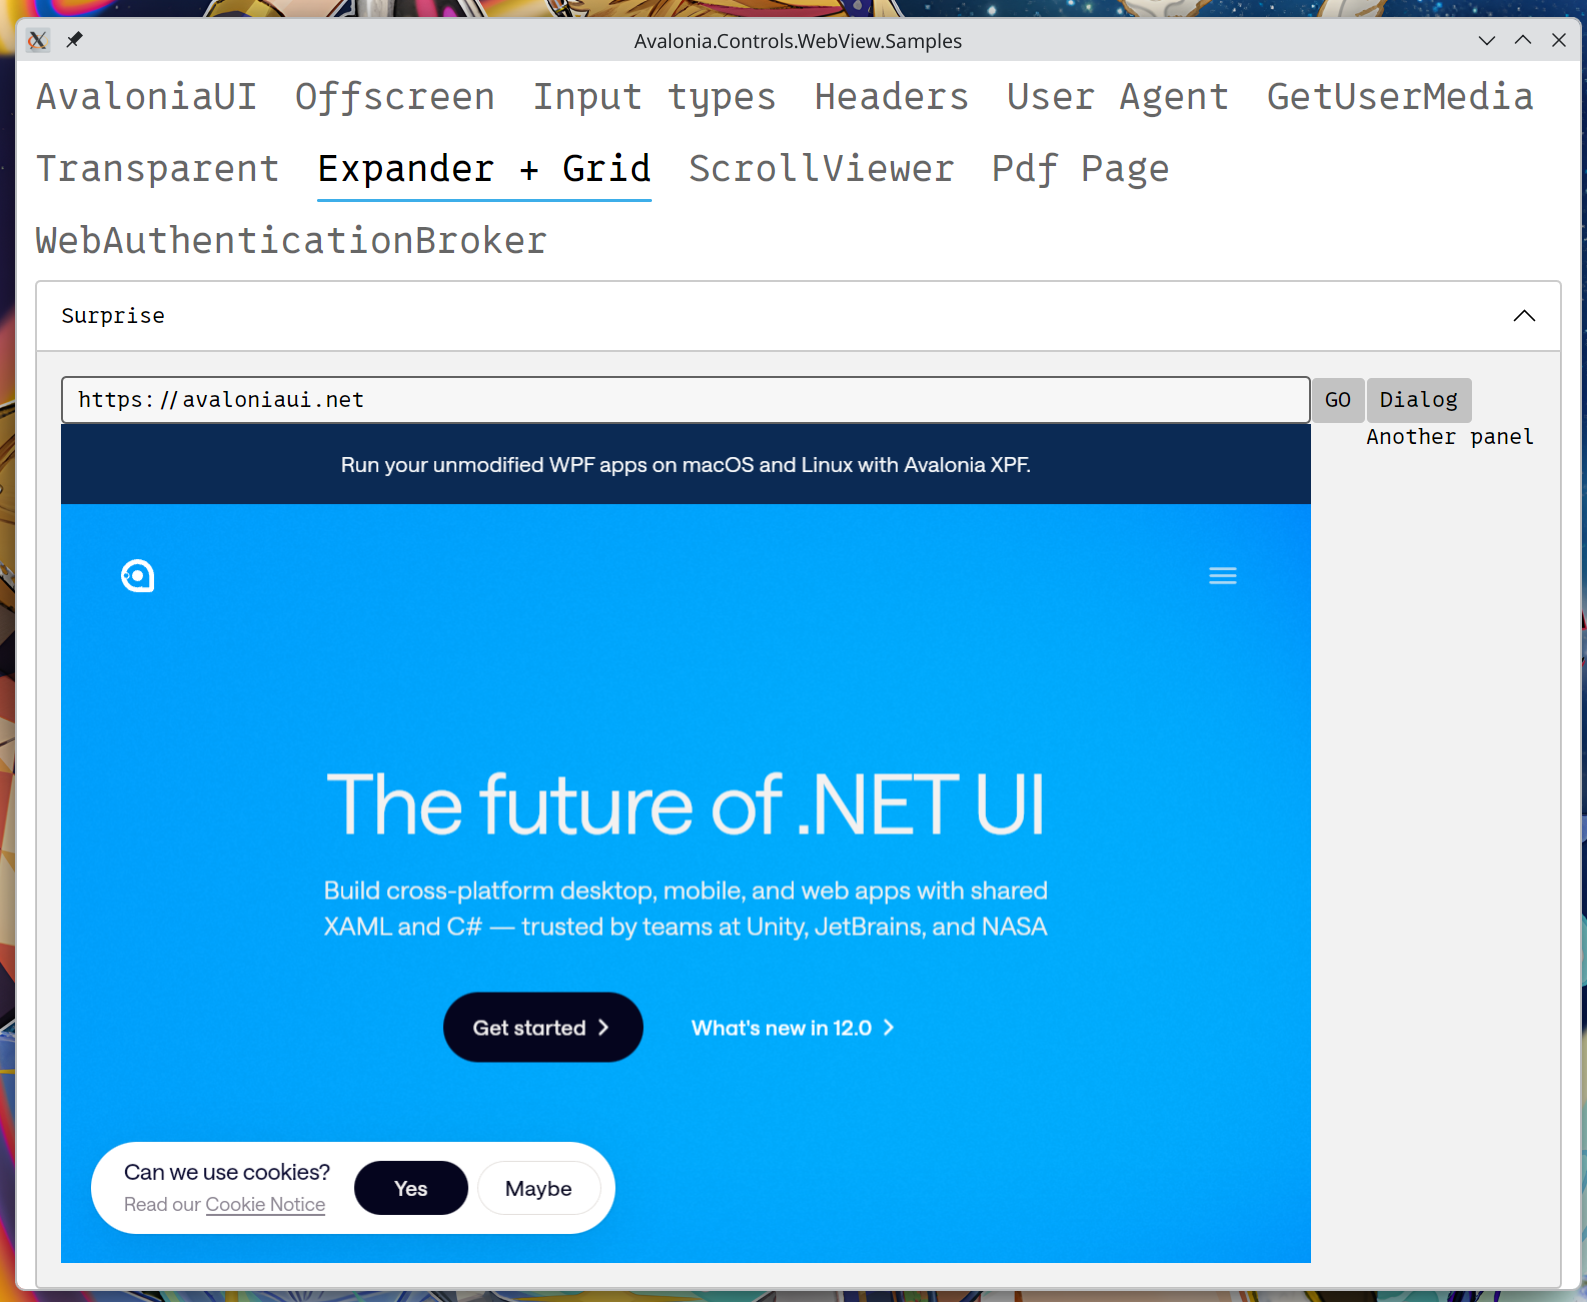This screenshot has width=1587, height=1302.
Task: Collapse the Surprise expander chevron
Action: pyautogui.click(x=1523, y=316)
